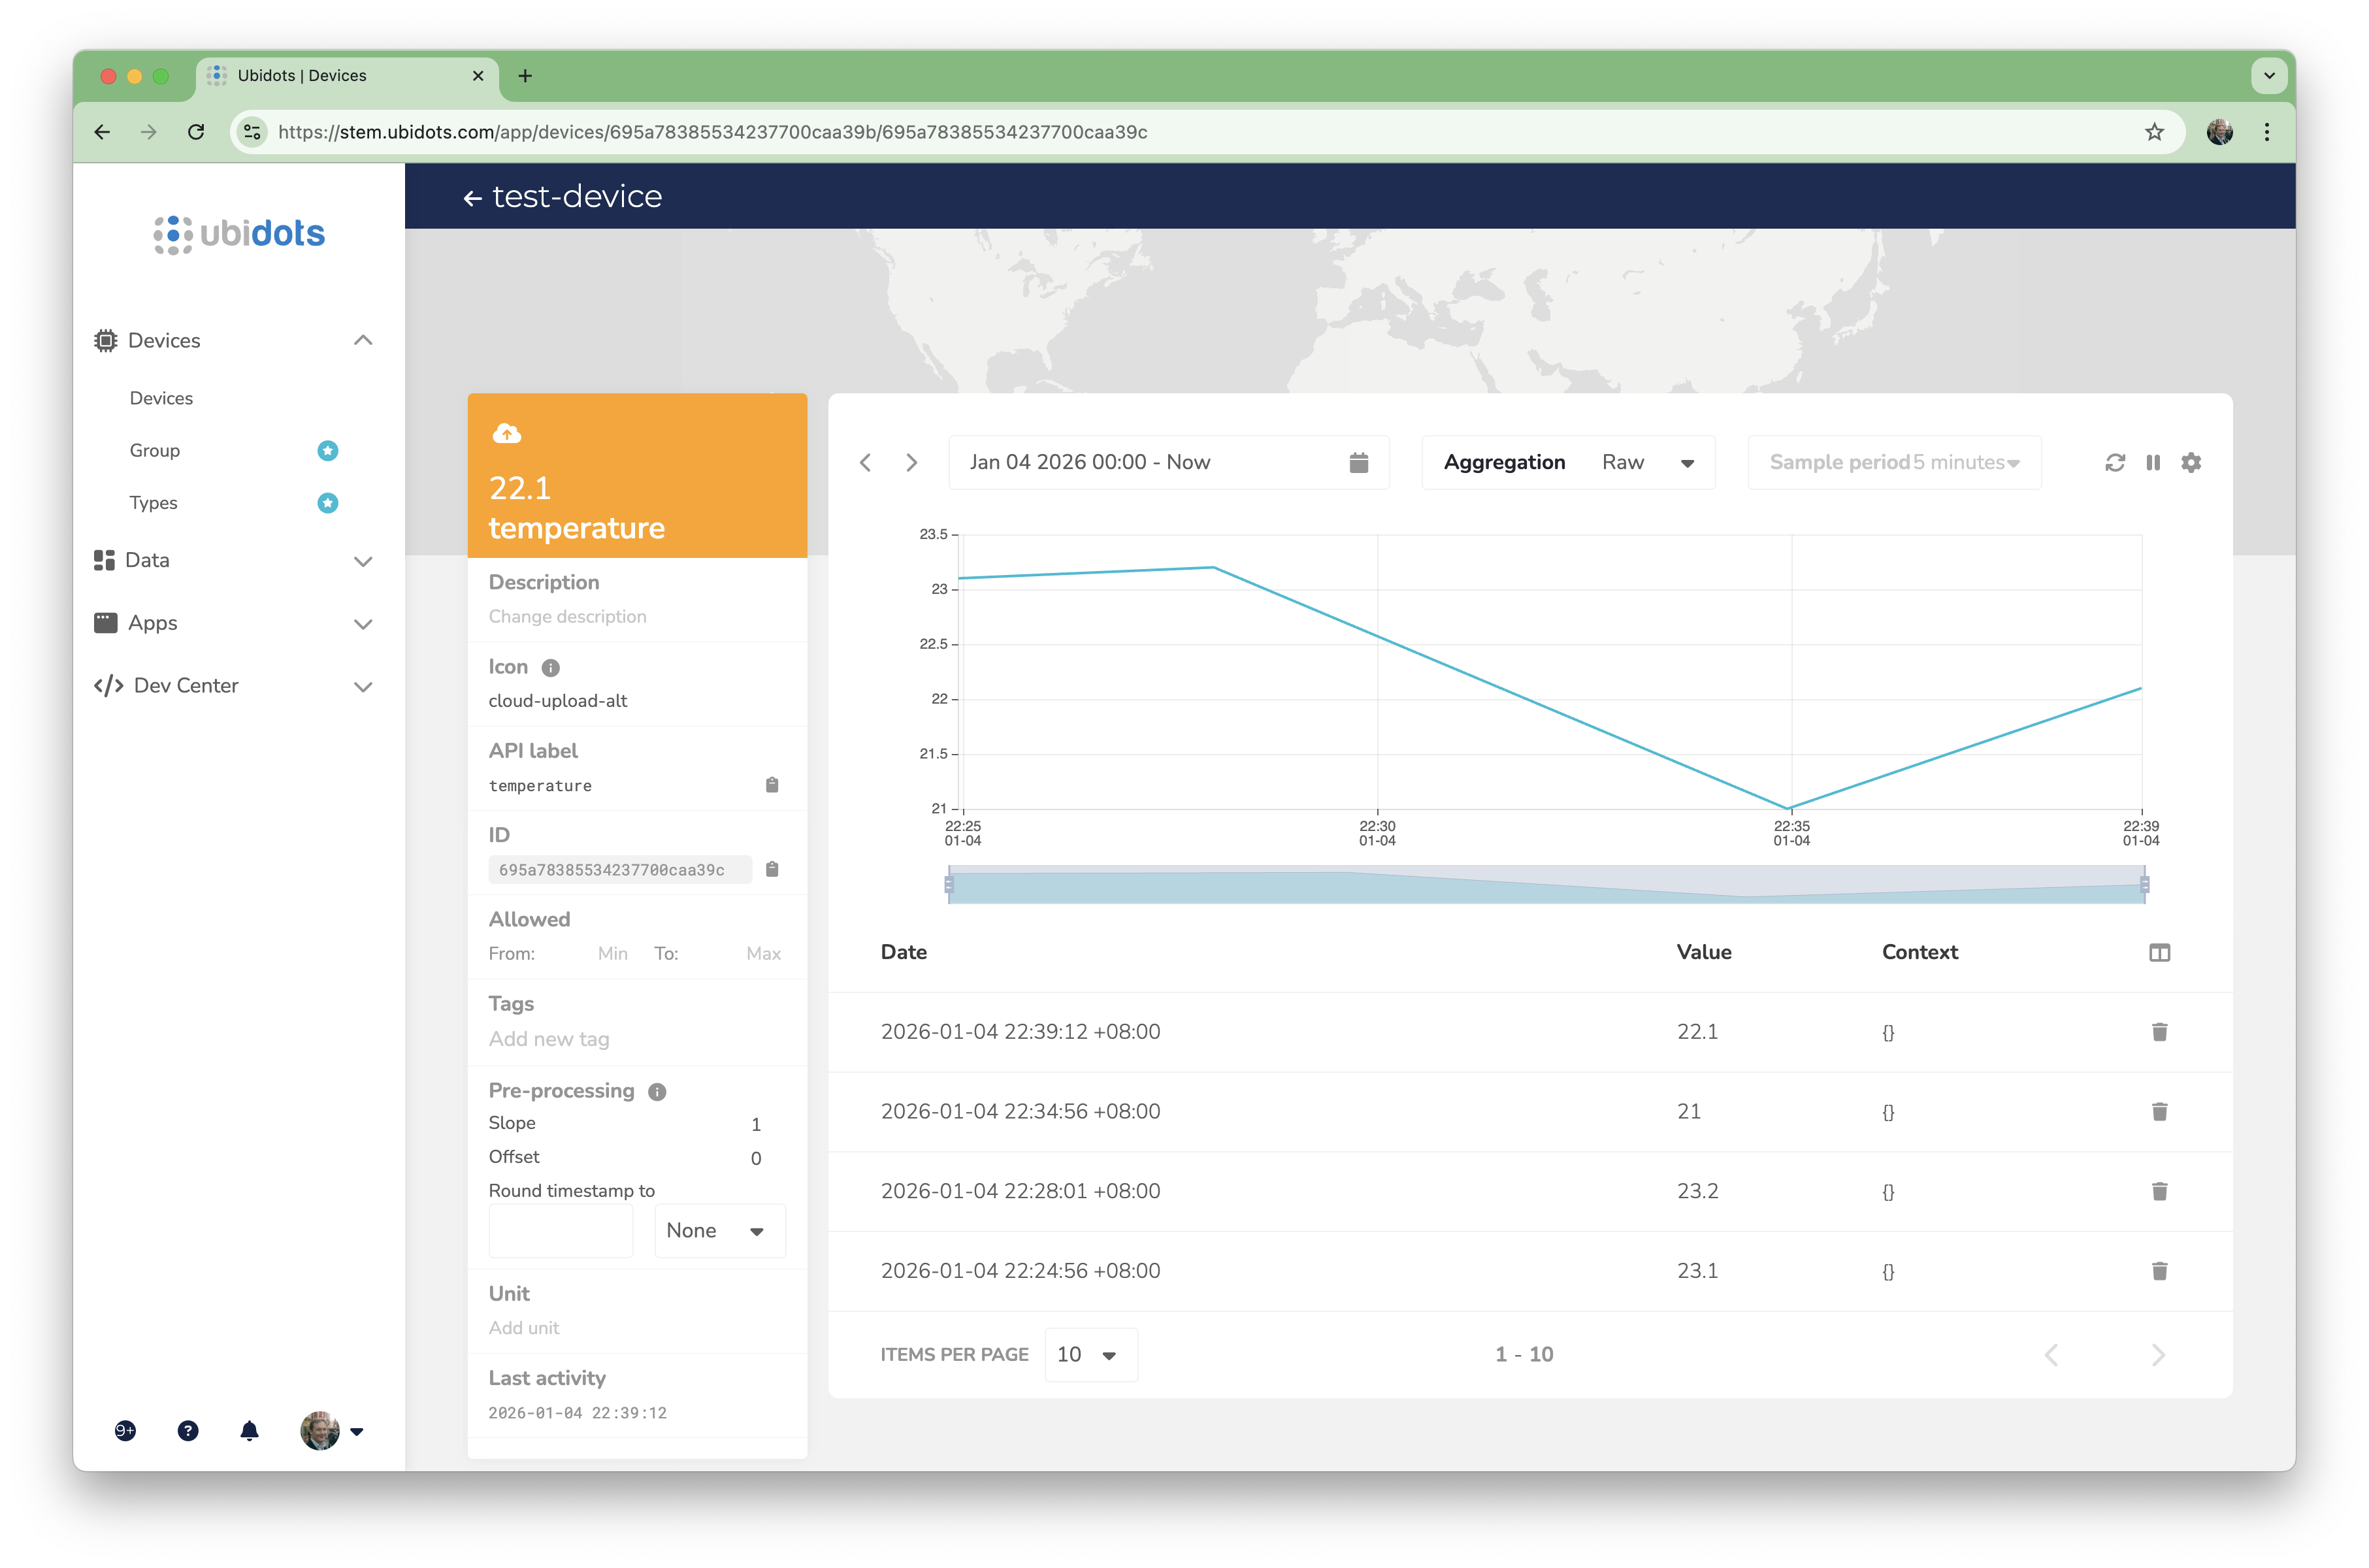Open Round timestamp None dropdown
Viewport: 2369px width, 1568px height.
click(718, 1230)
